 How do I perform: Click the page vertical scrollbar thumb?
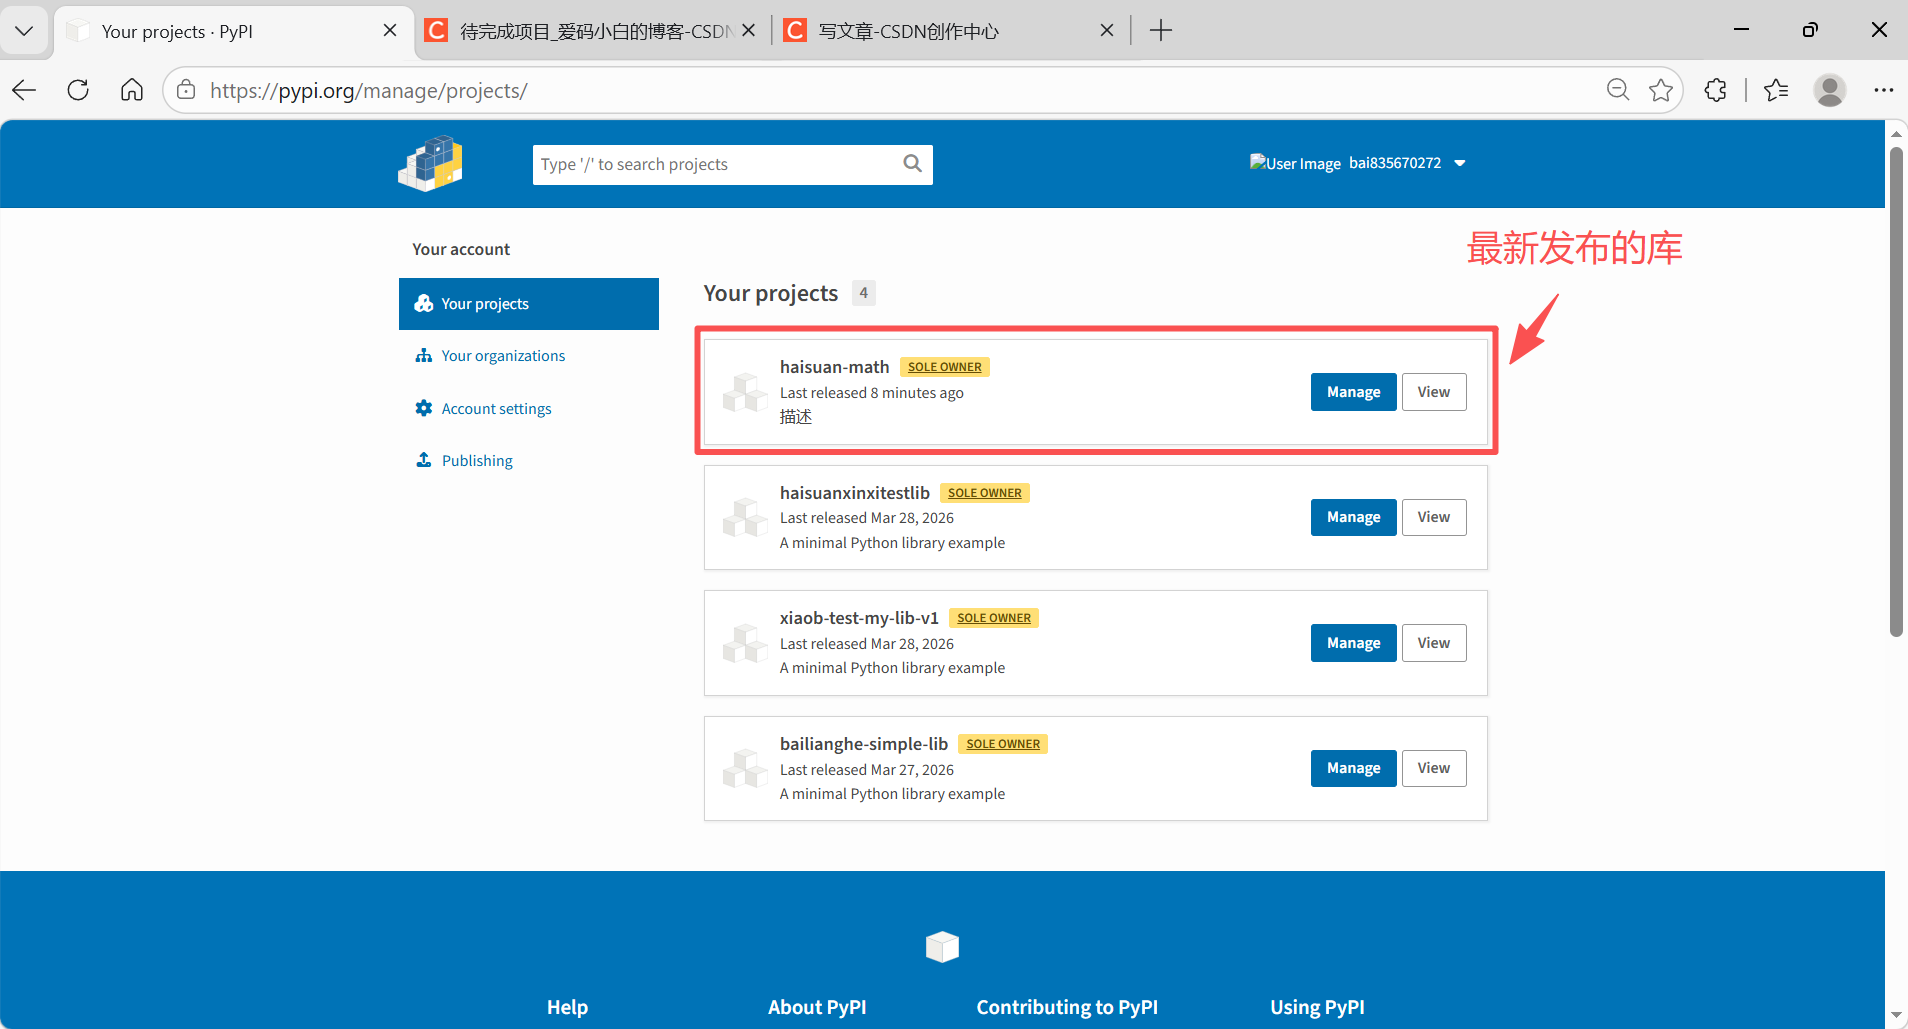point(1896,390)
